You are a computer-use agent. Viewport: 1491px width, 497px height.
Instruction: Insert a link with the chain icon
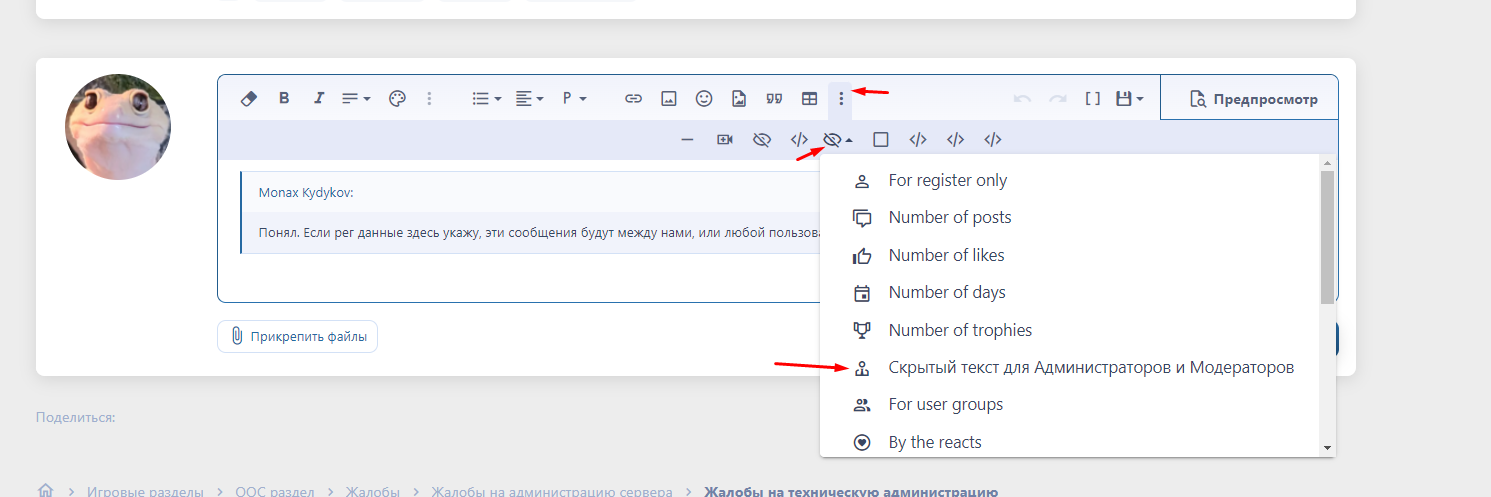tap(633, 99)
